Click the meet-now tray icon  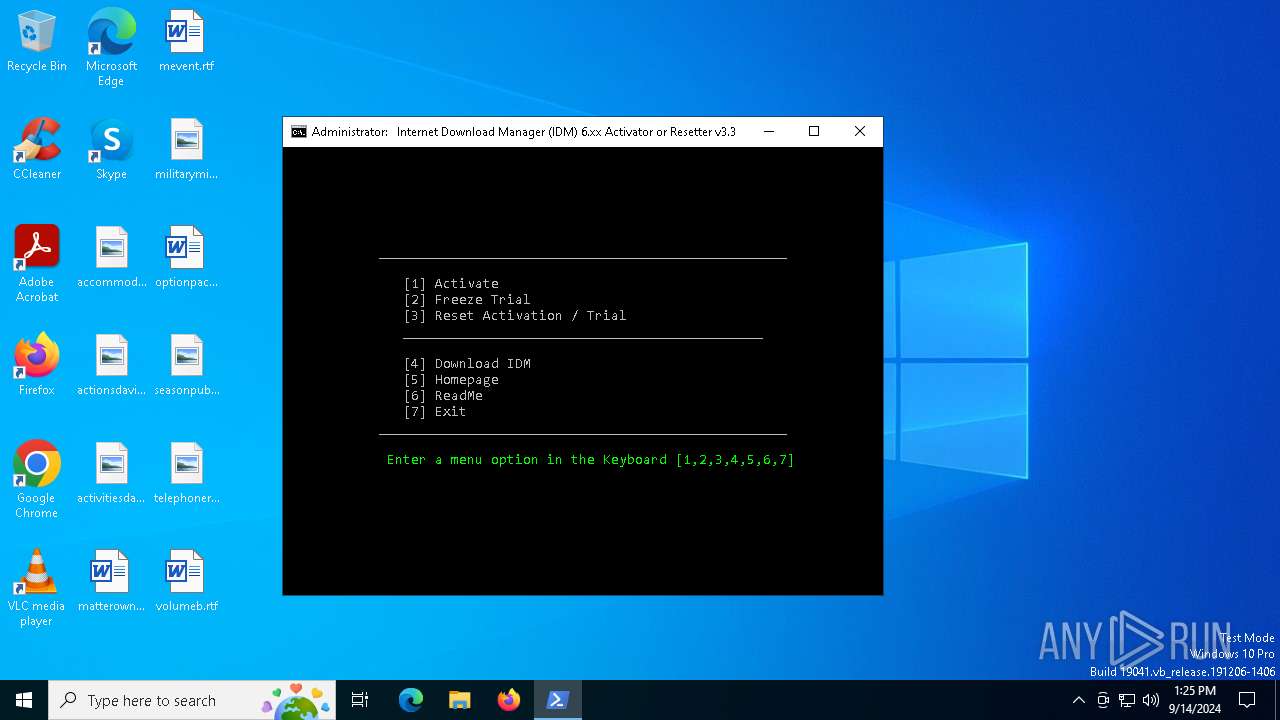tap(1103, 700)
